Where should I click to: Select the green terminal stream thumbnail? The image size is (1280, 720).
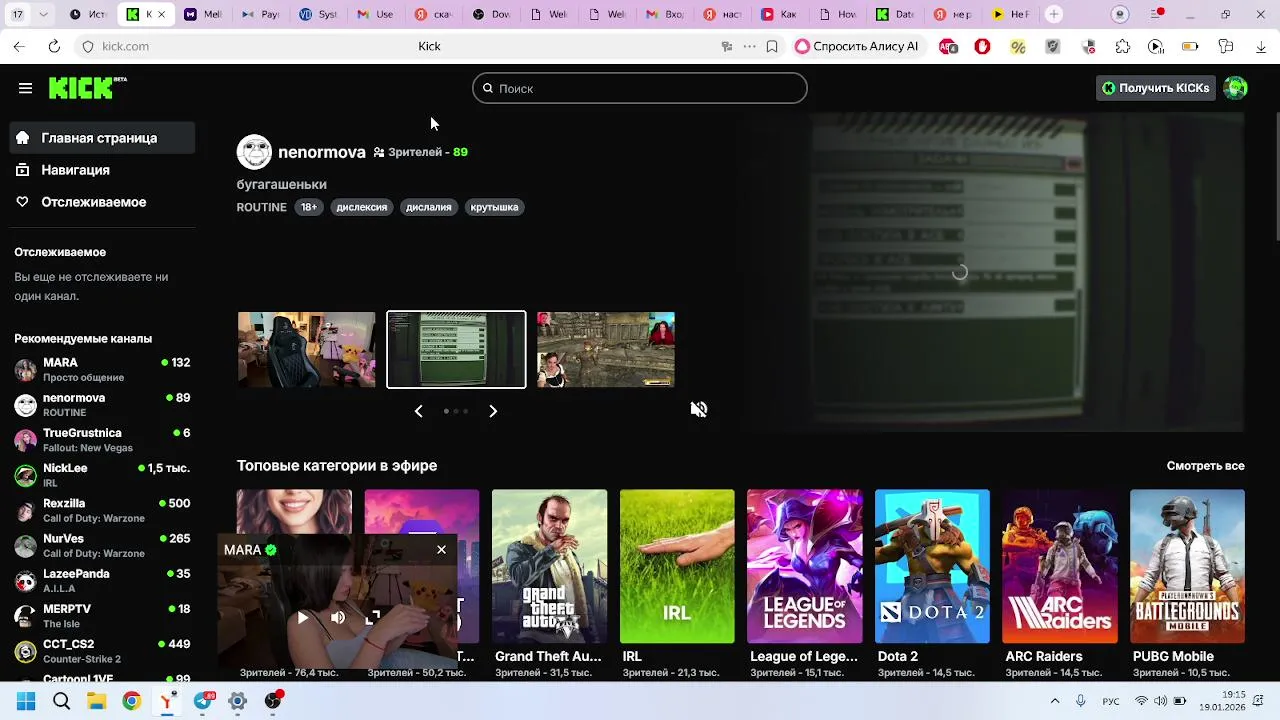pyautogui.click(x=456, y=349)
